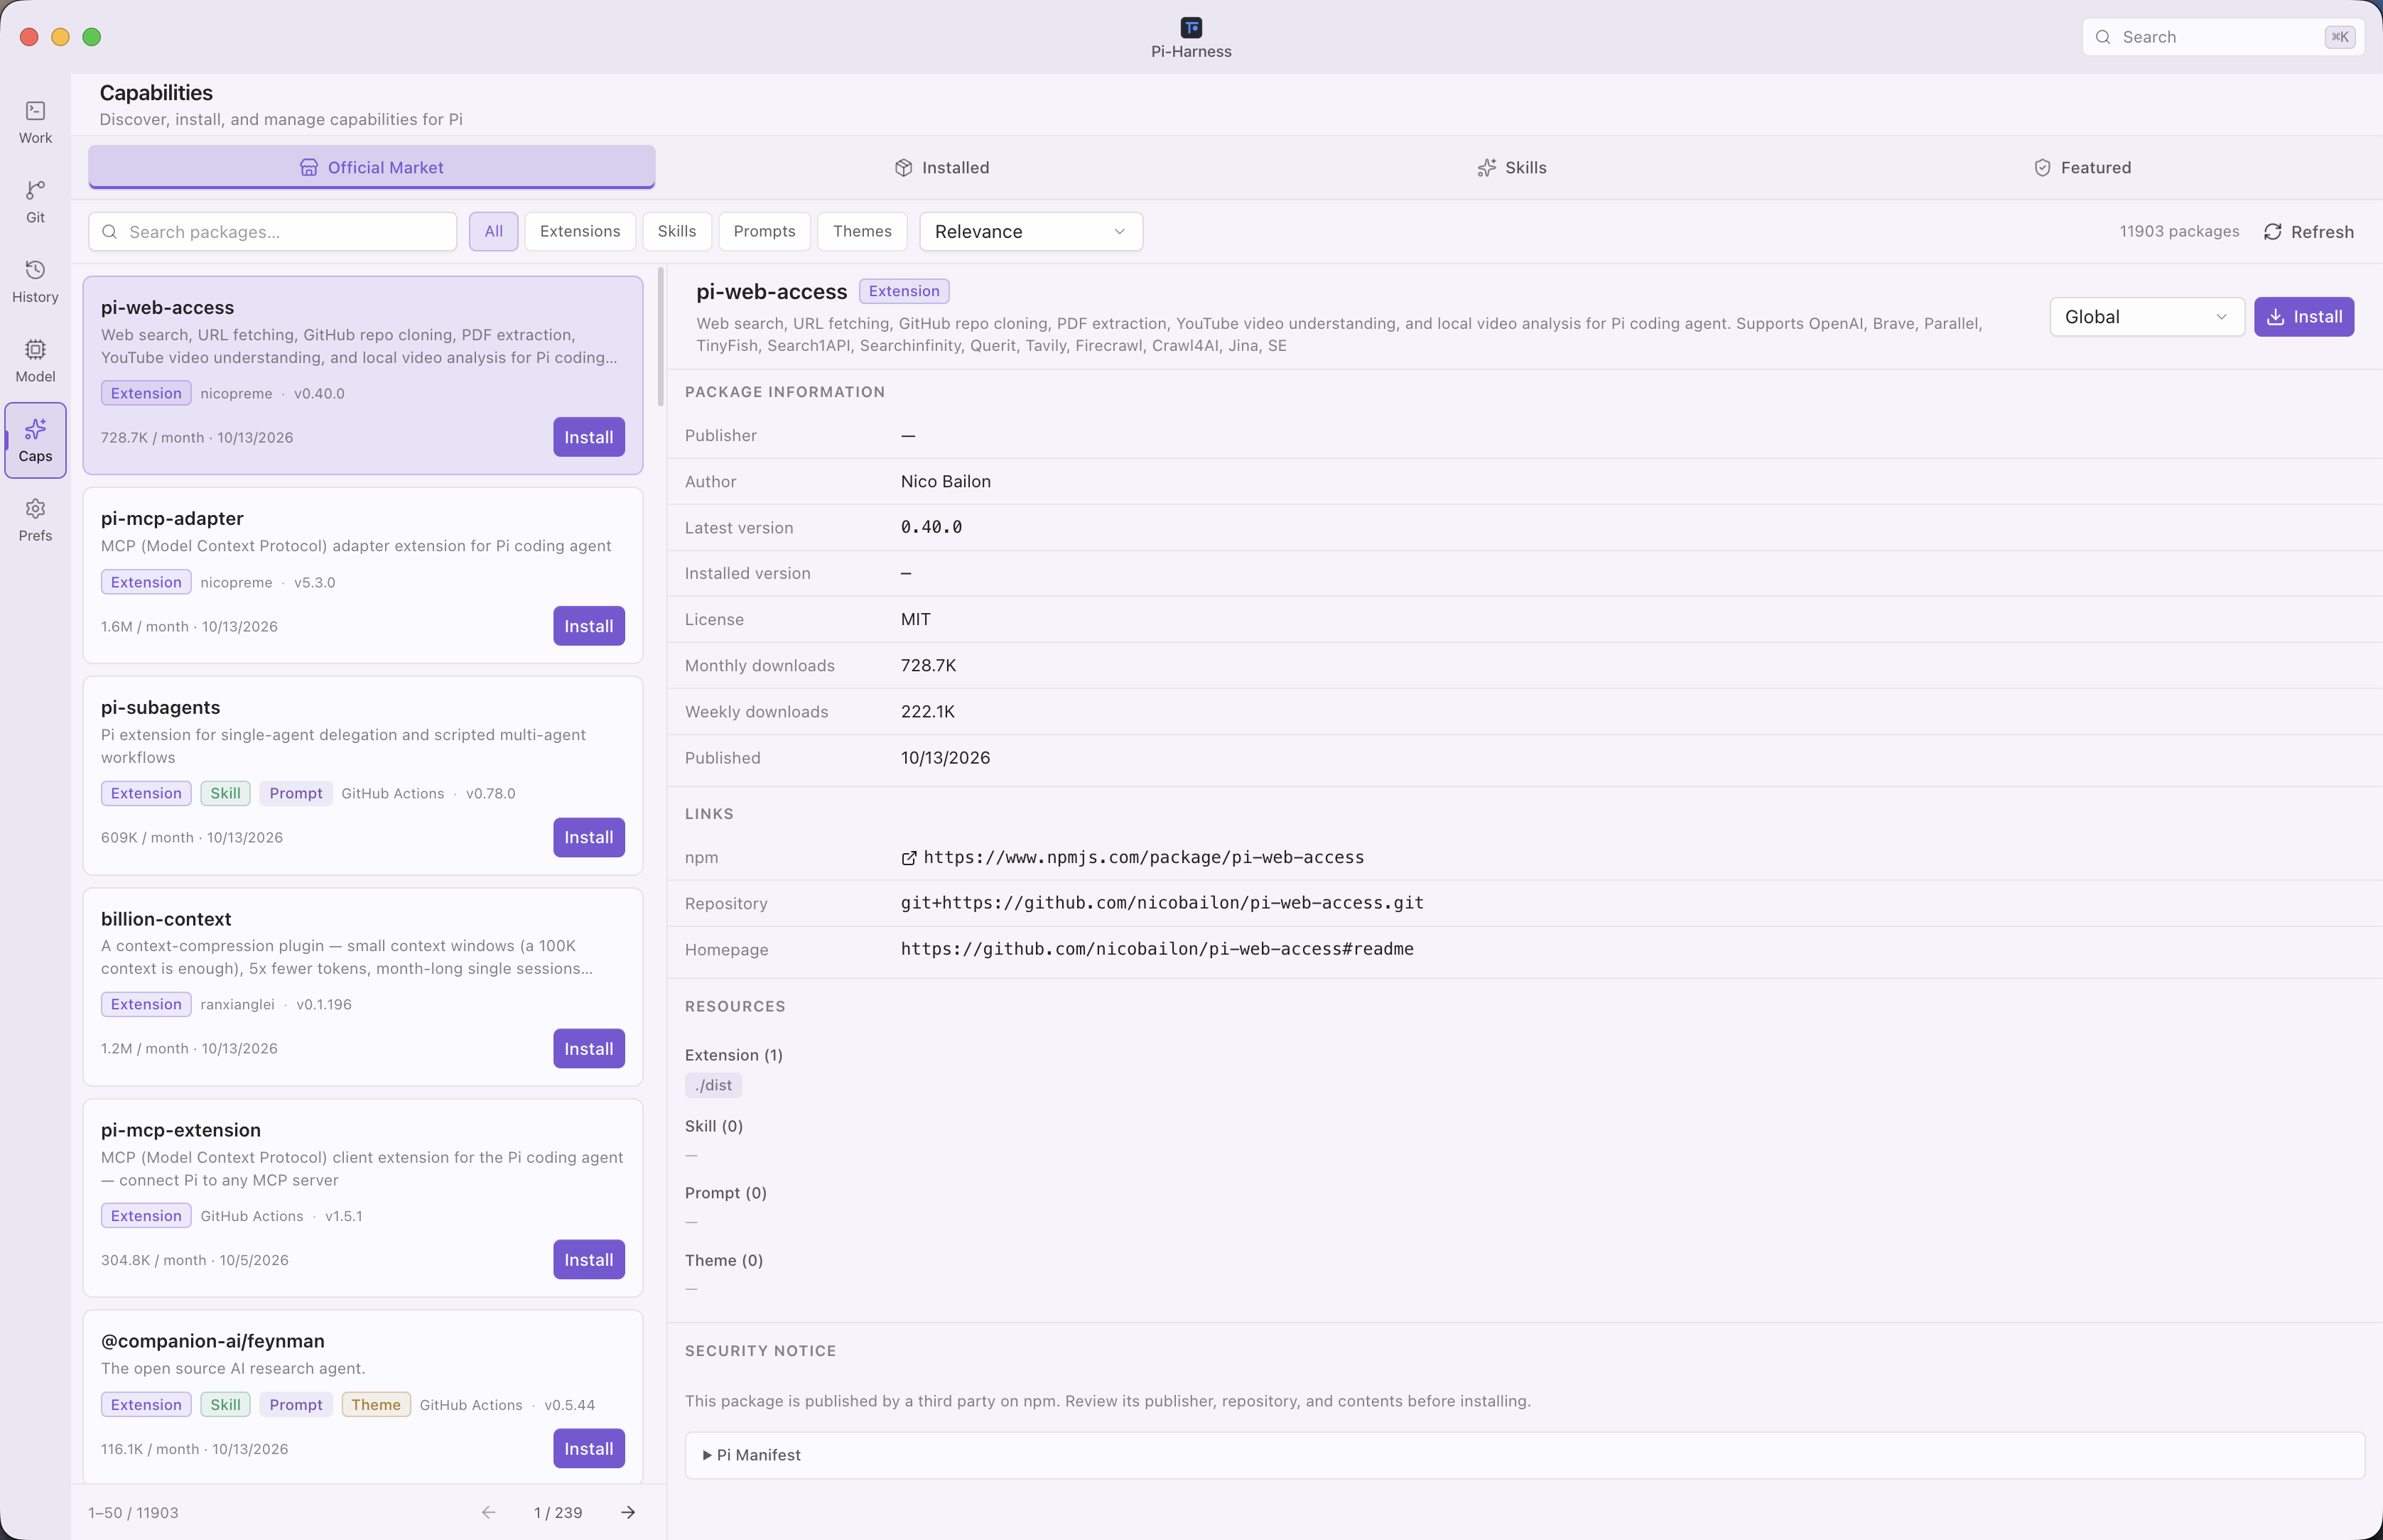Click the Latest version value 0.40.0
This screenshot has width=2383, height=1540.
(931, 527)
